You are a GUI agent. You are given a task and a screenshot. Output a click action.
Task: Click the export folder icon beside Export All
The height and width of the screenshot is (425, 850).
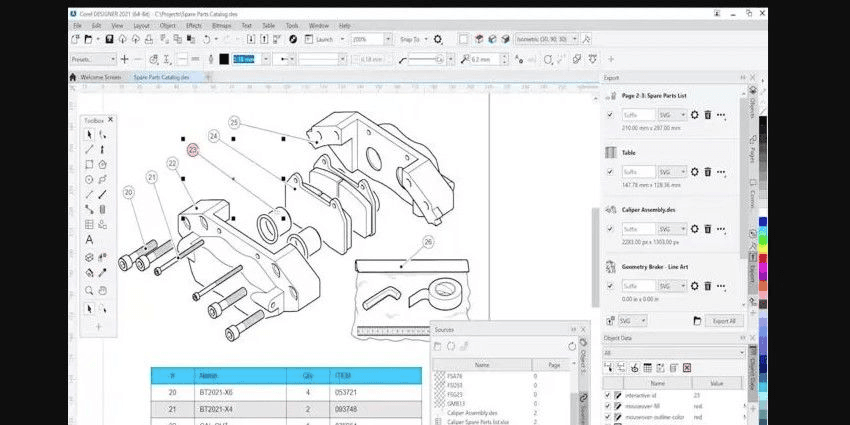click(x=697, y=321)
